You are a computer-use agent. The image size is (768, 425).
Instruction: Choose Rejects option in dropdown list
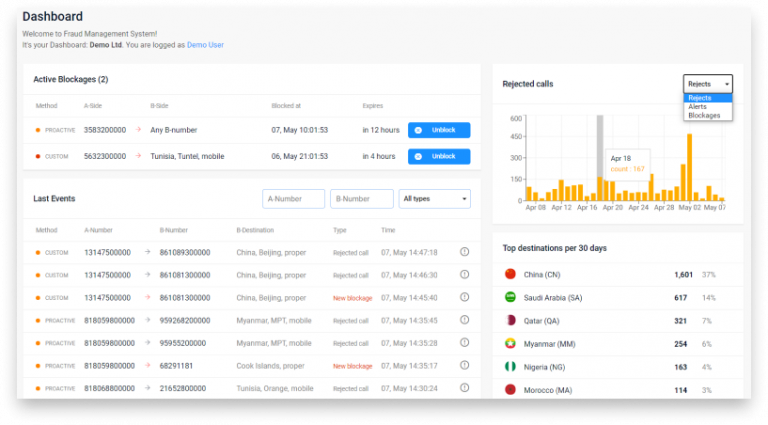click(700, 98)
